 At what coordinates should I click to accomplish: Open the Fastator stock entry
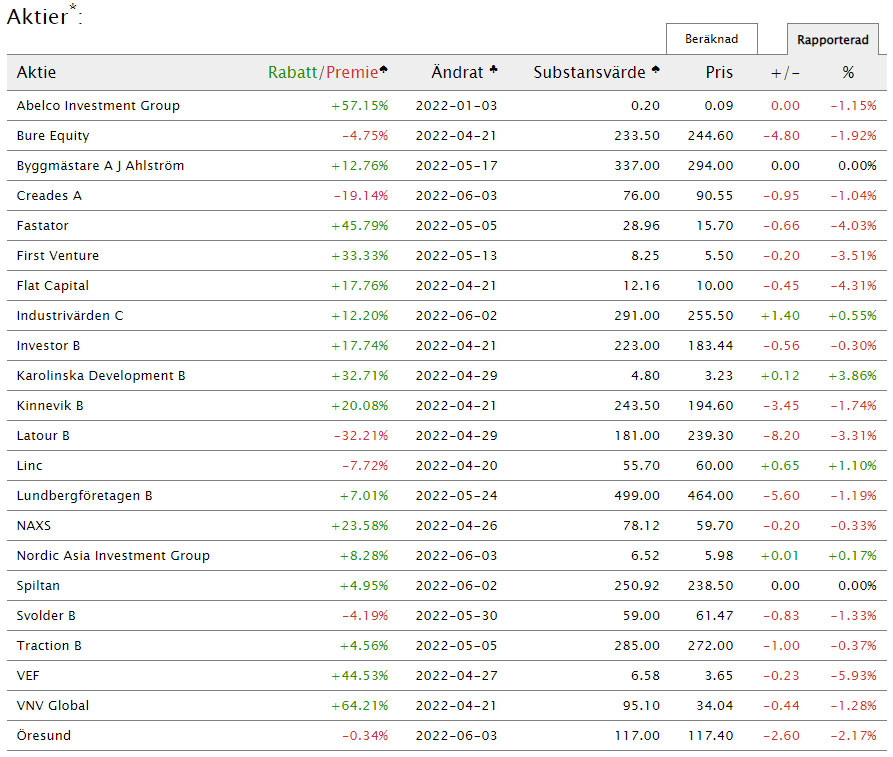point(42,226)
